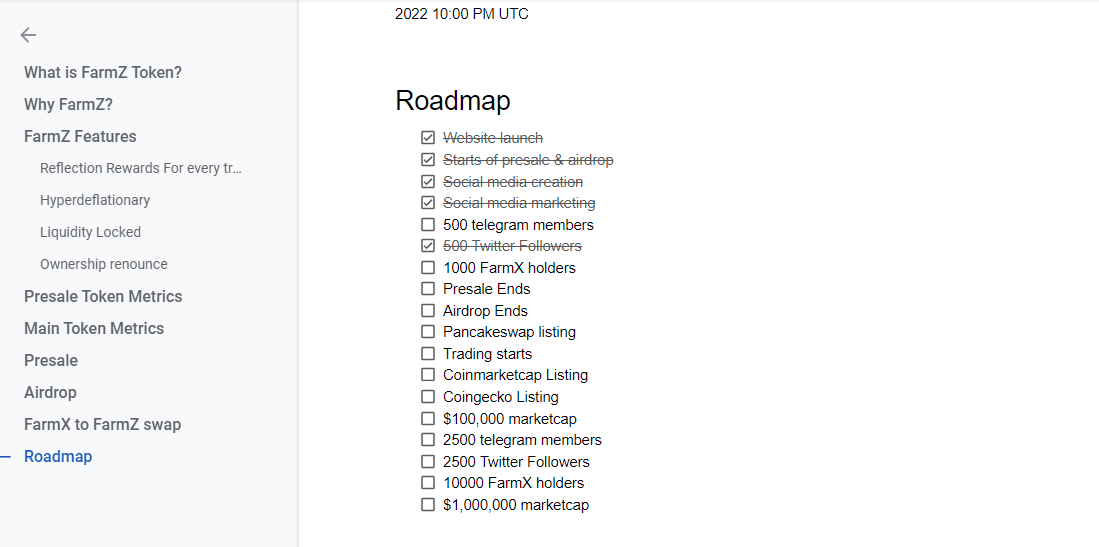This screenshot has width=1099, height=547.
Task: Check the Pancakeswap listing checkbox
Action: pos(428,332)
